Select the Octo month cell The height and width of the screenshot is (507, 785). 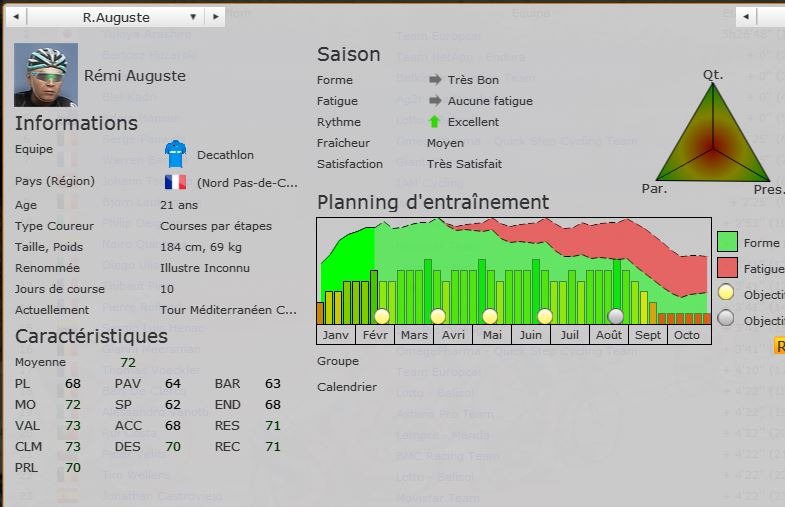pos(687,335)
